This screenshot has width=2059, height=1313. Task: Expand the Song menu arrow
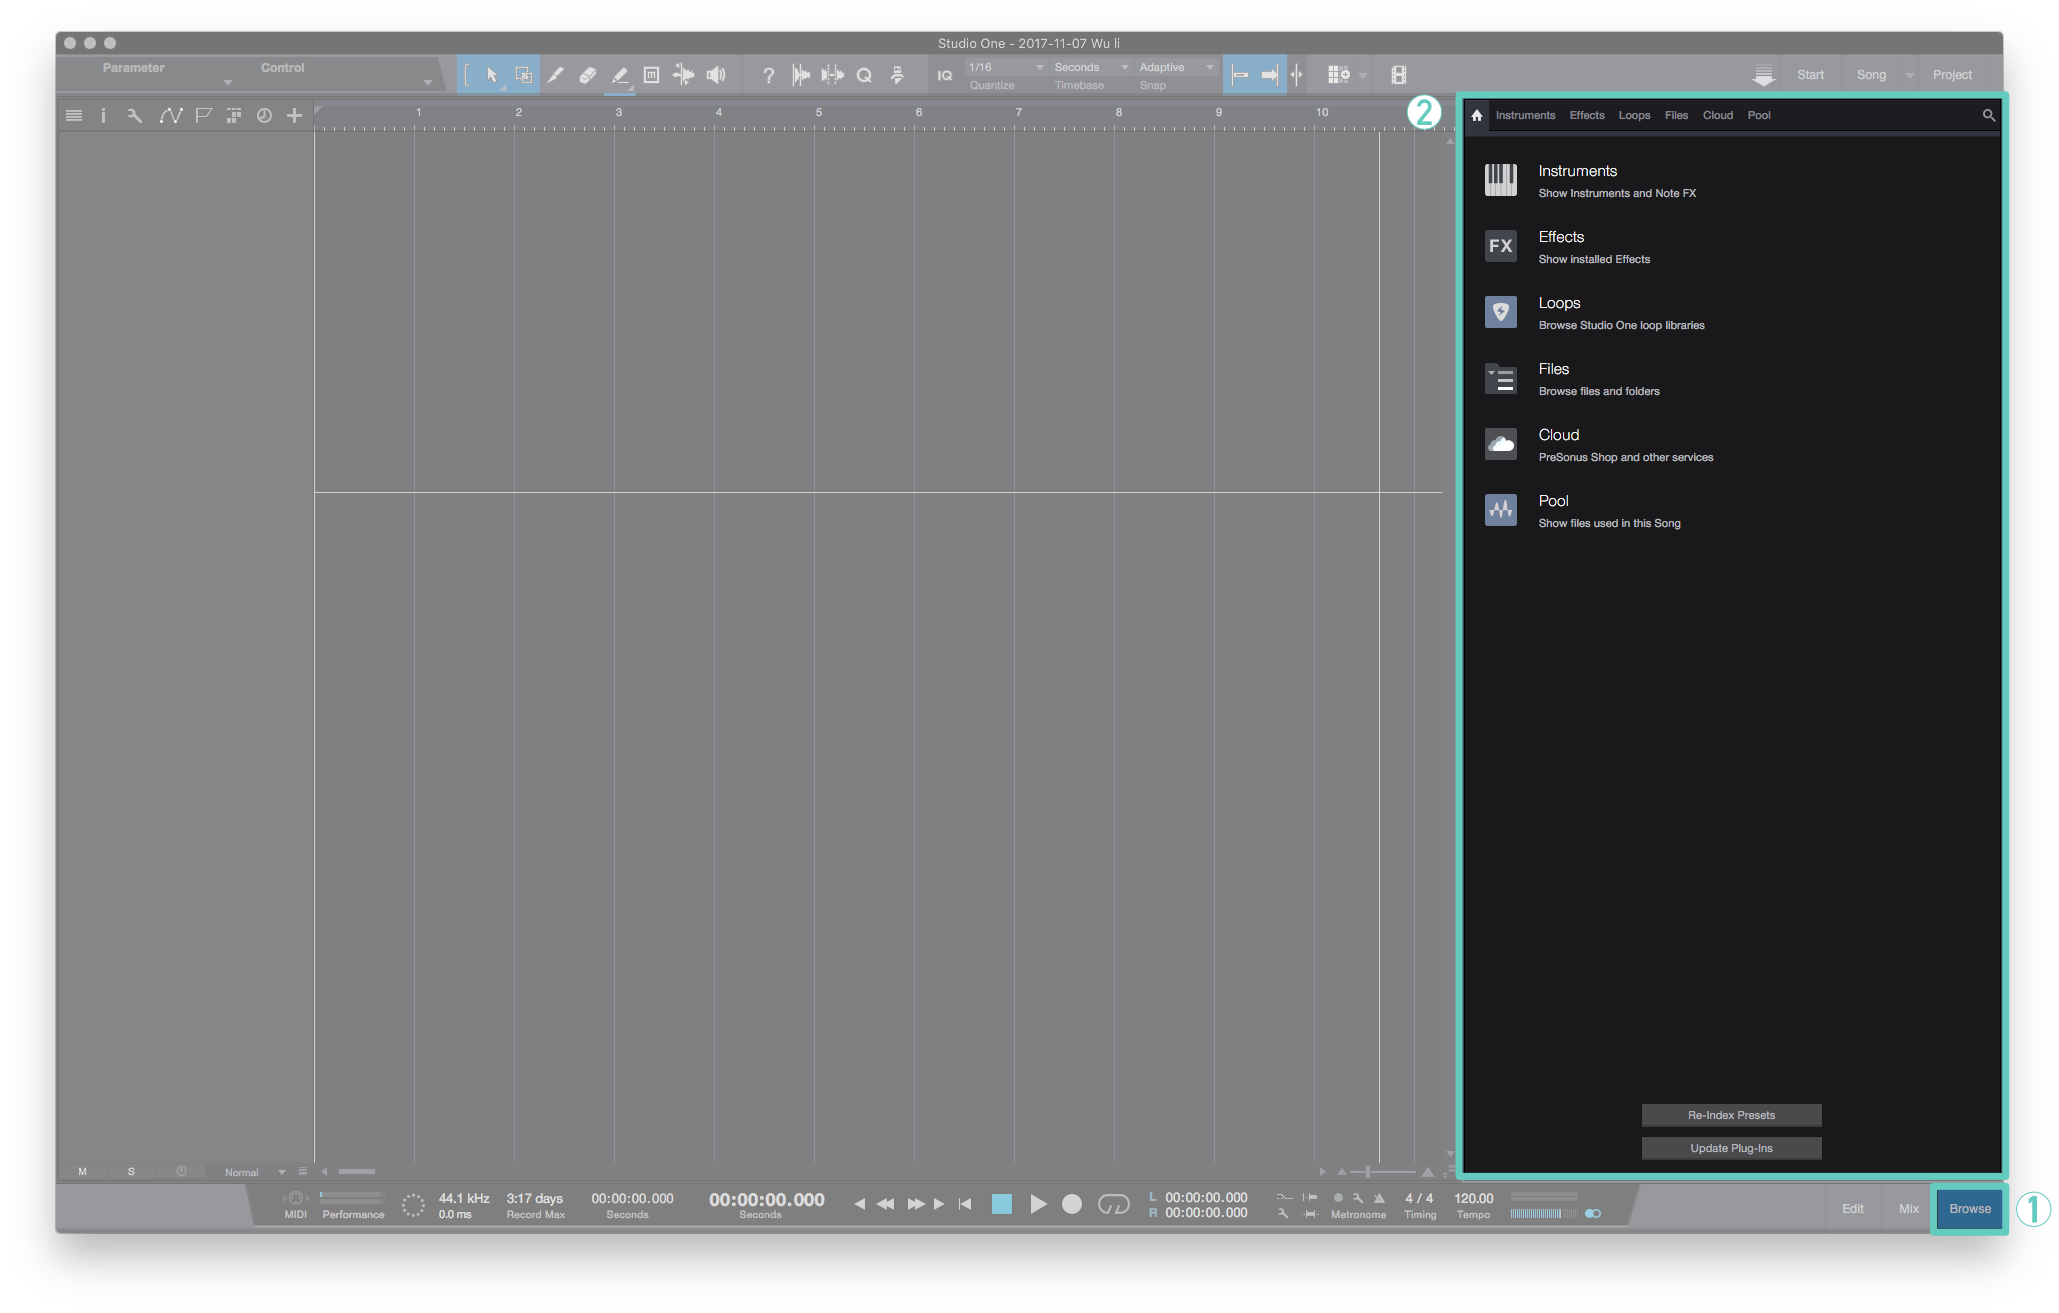click(x=1909, y=75)
